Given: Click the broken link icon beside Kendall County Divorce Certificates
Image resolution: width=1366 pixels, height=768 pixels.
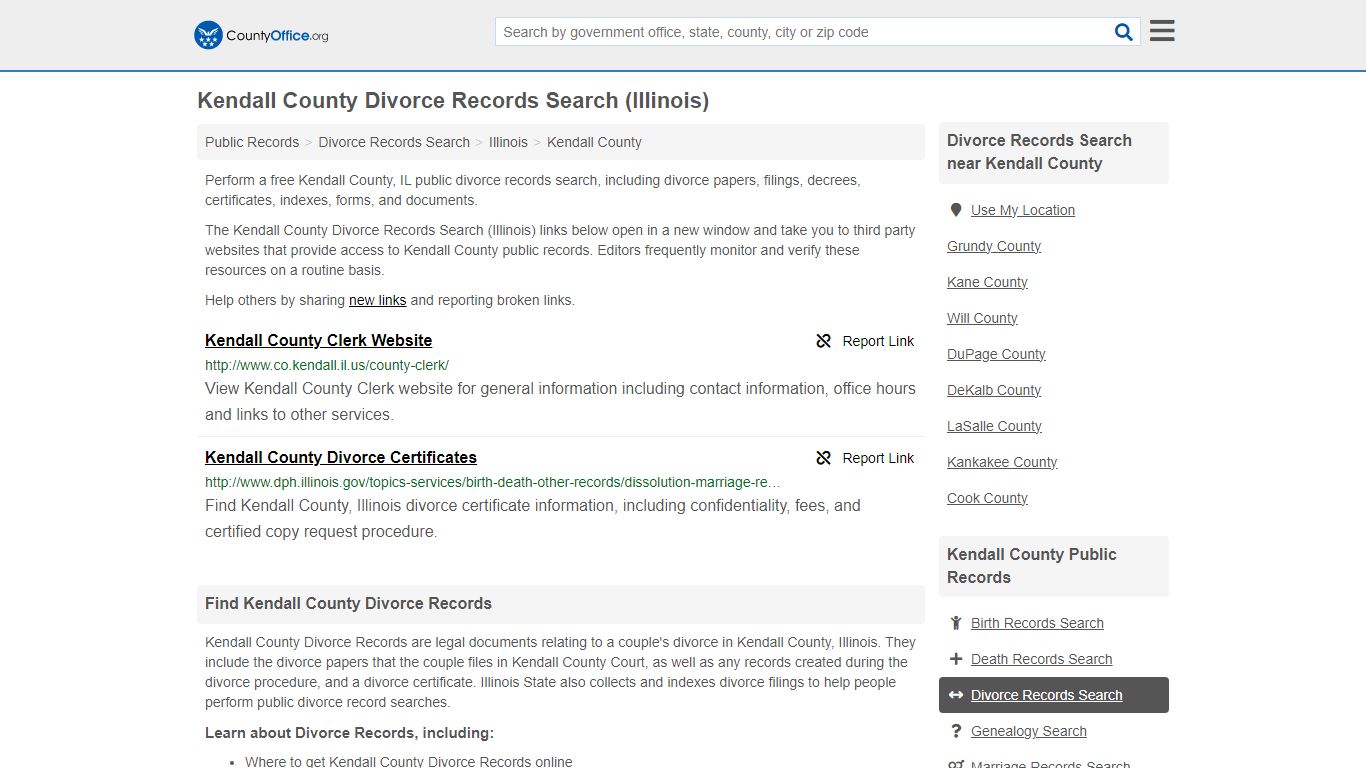Looking at the screenshot, I should click(x=824, y=458).
